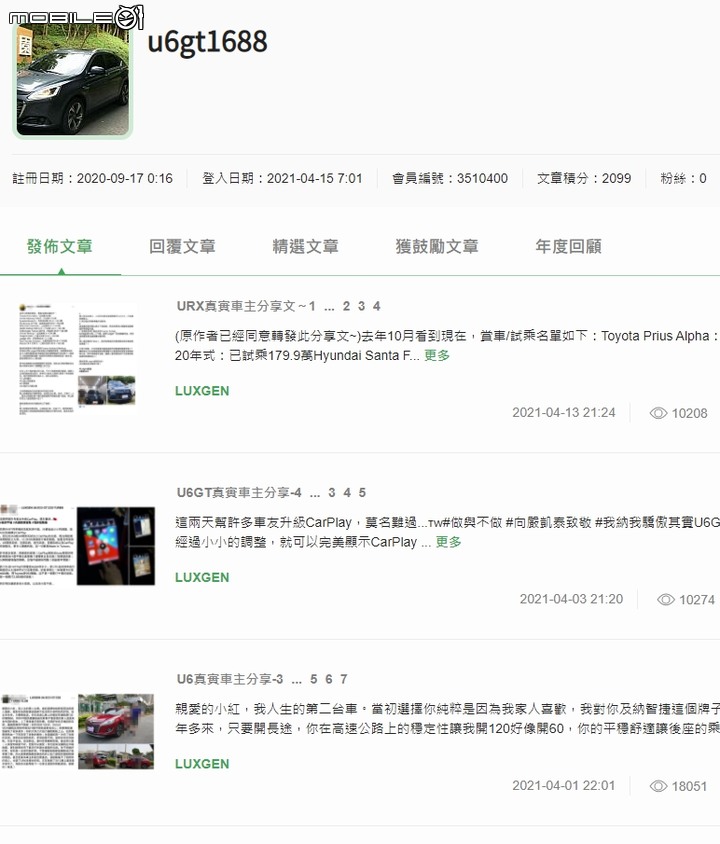Click view count 18051
This screenshot has width=720, height=844.
pyautogui.click(x=689, y=786)
